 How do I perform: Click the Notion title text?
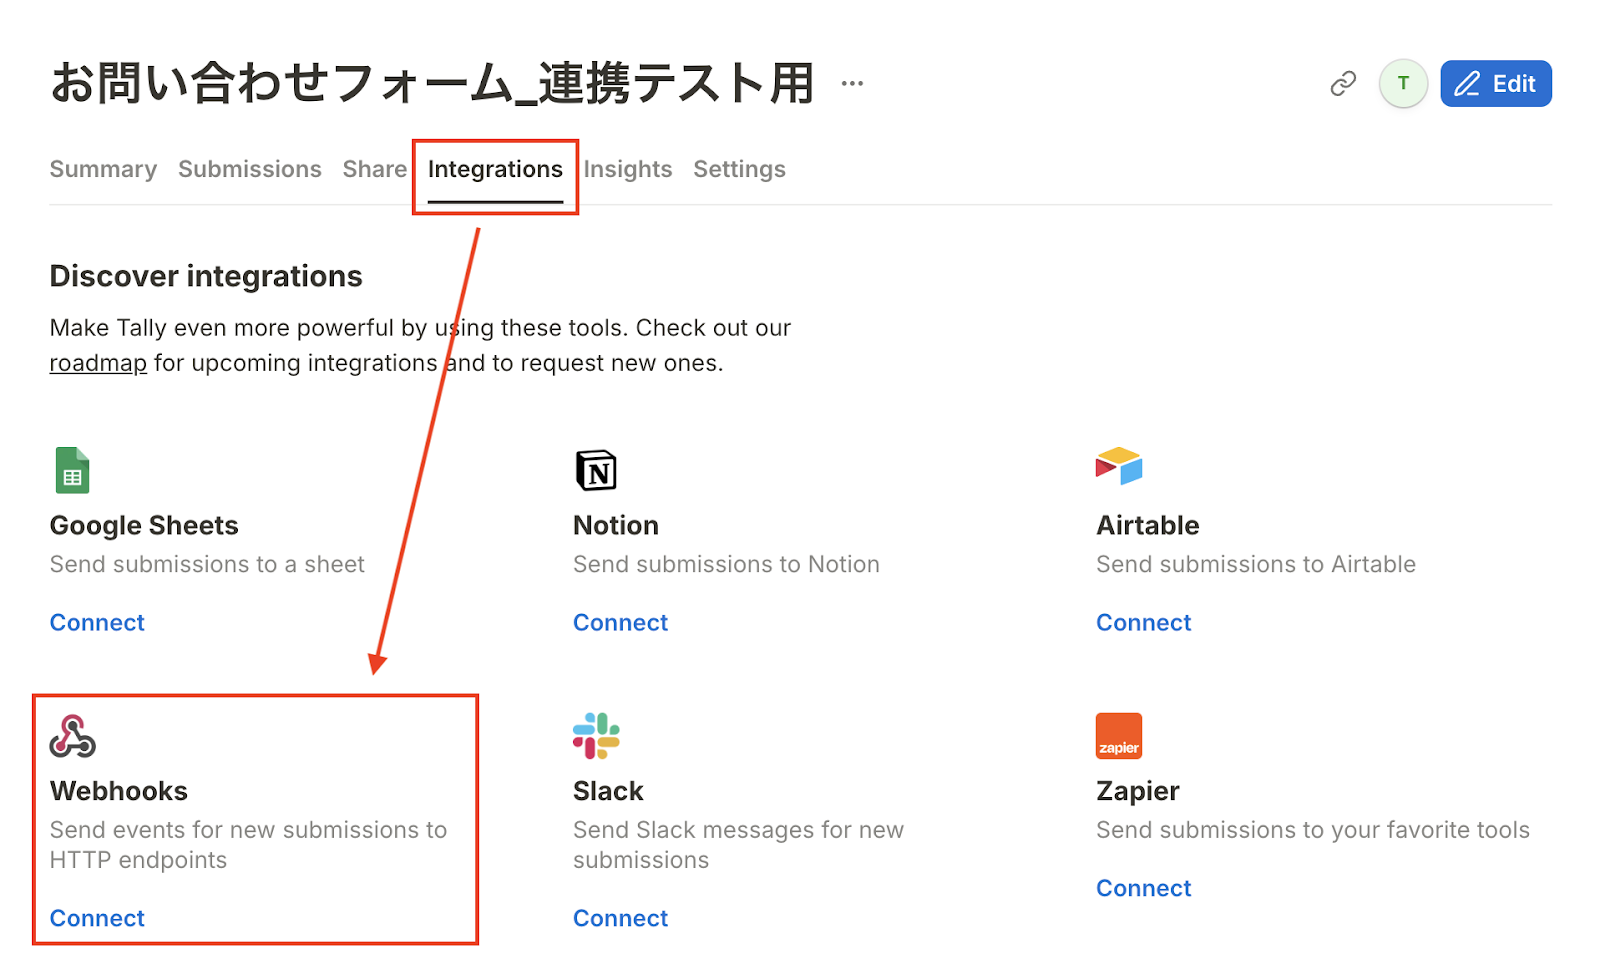click(616, 525)
